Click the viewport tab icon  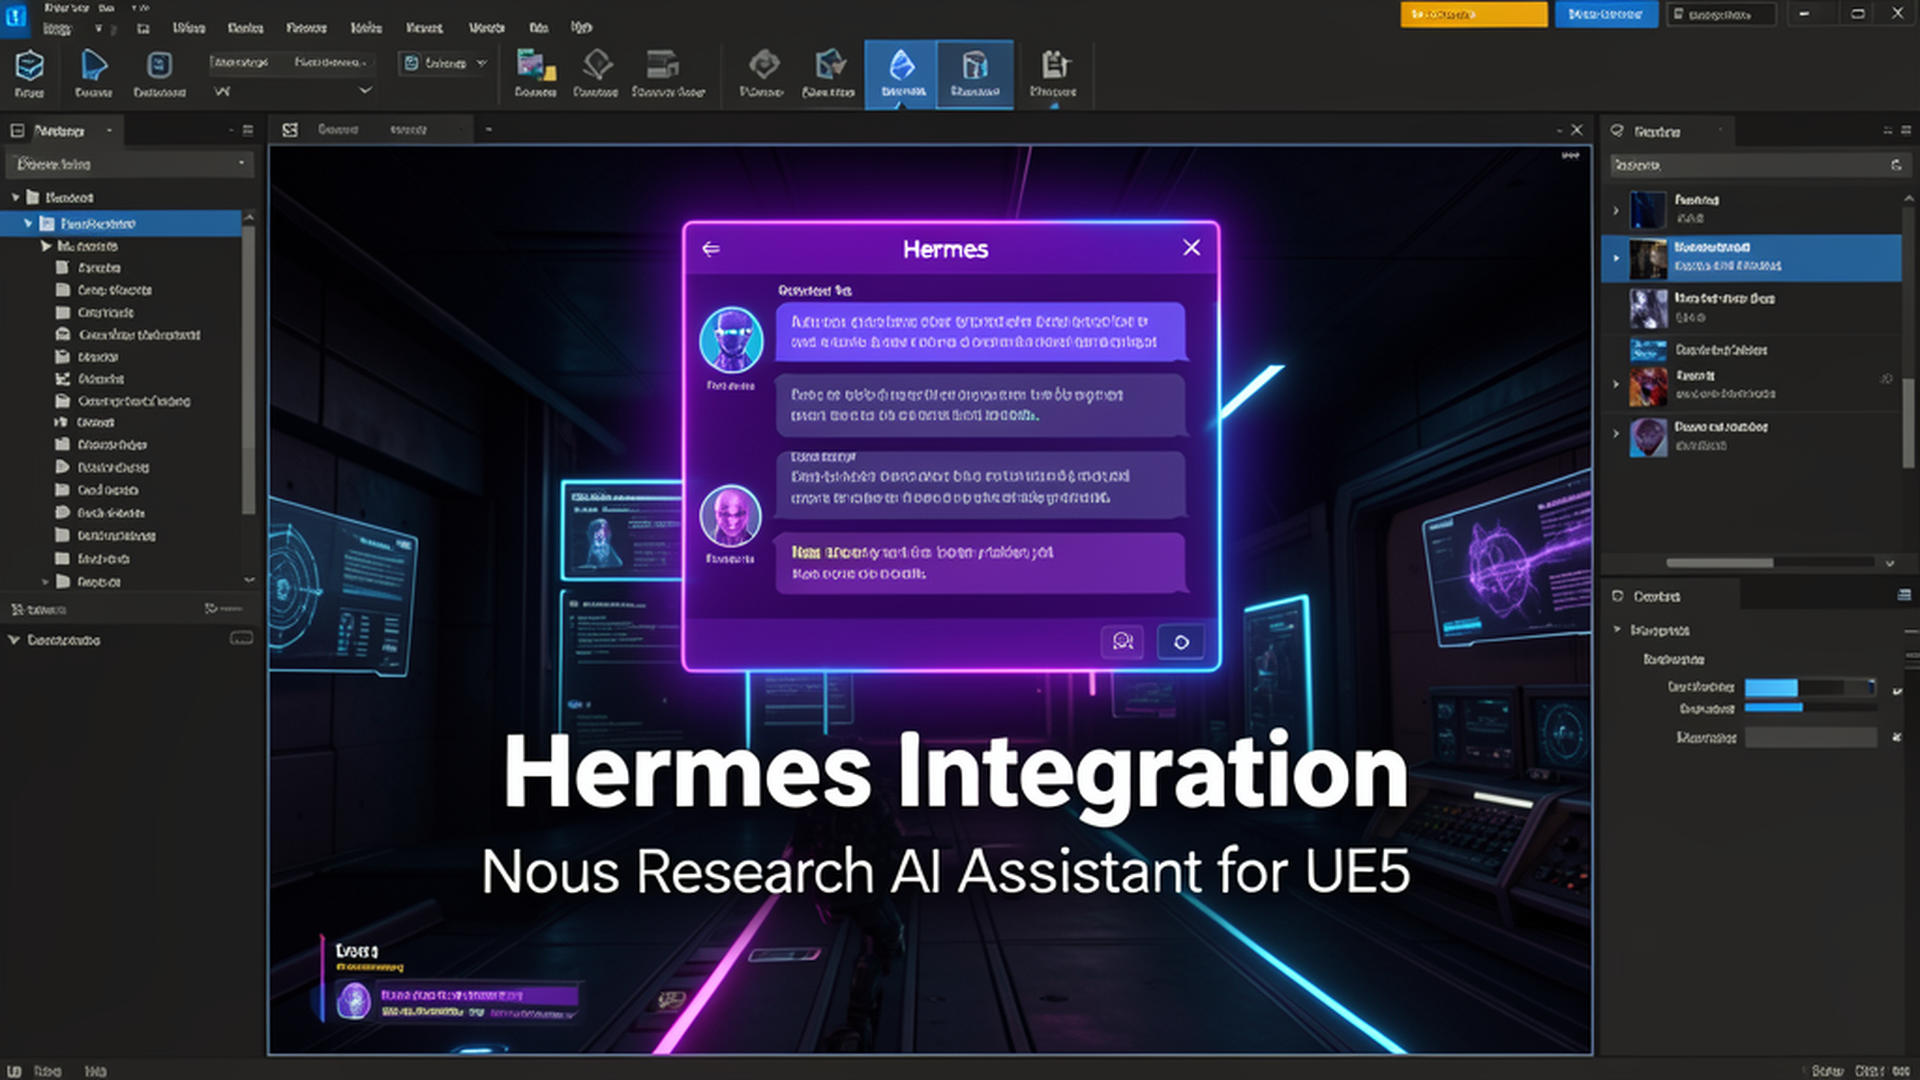point(290,130)
